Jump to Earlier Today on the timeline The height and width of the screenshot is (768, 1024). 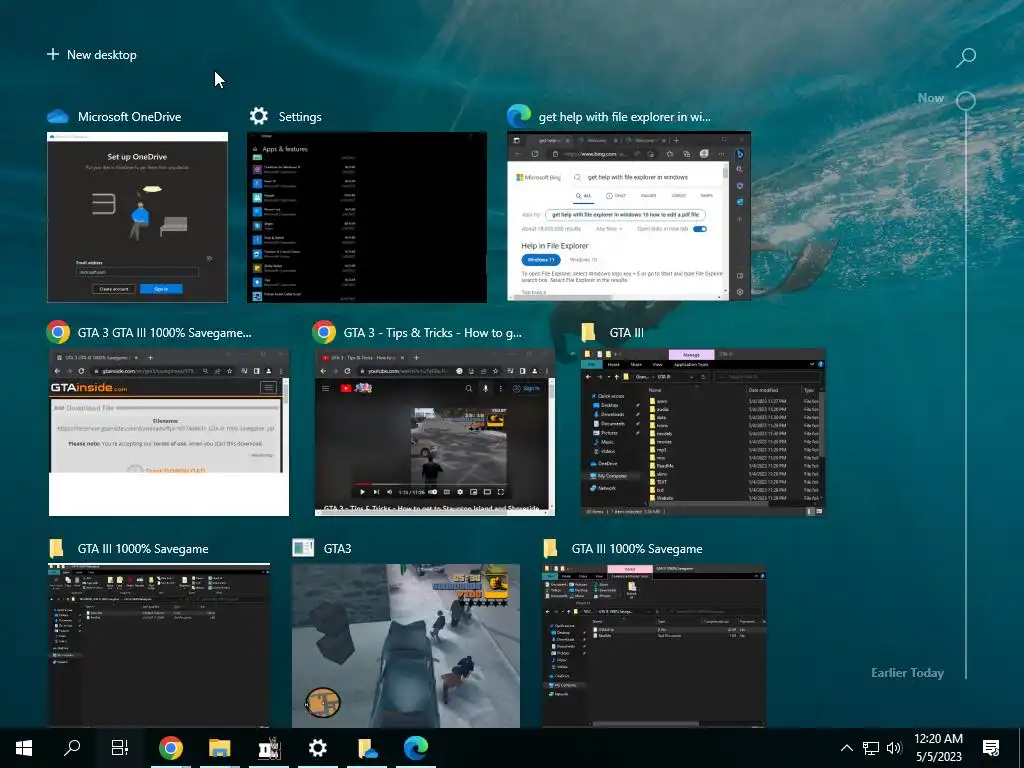[907, 673]
